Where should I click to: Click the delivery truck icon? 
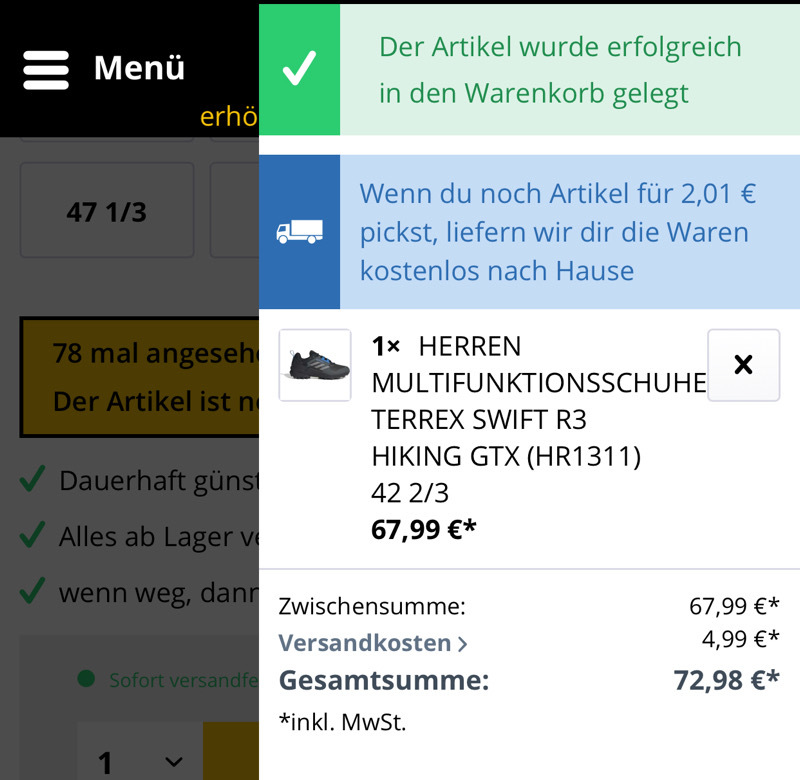coord(299,232)
